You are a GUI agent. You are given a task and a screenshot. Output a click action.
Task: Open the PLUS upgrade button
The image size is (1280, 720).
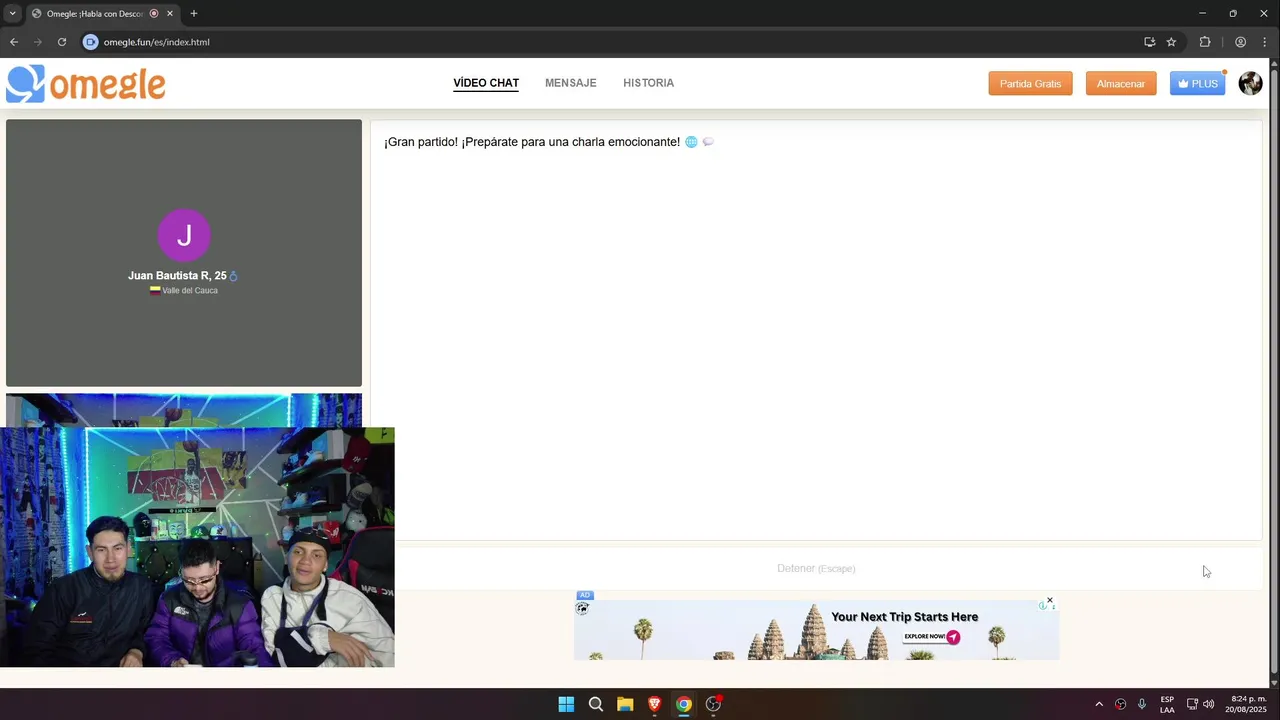(x=1197, y=84)
